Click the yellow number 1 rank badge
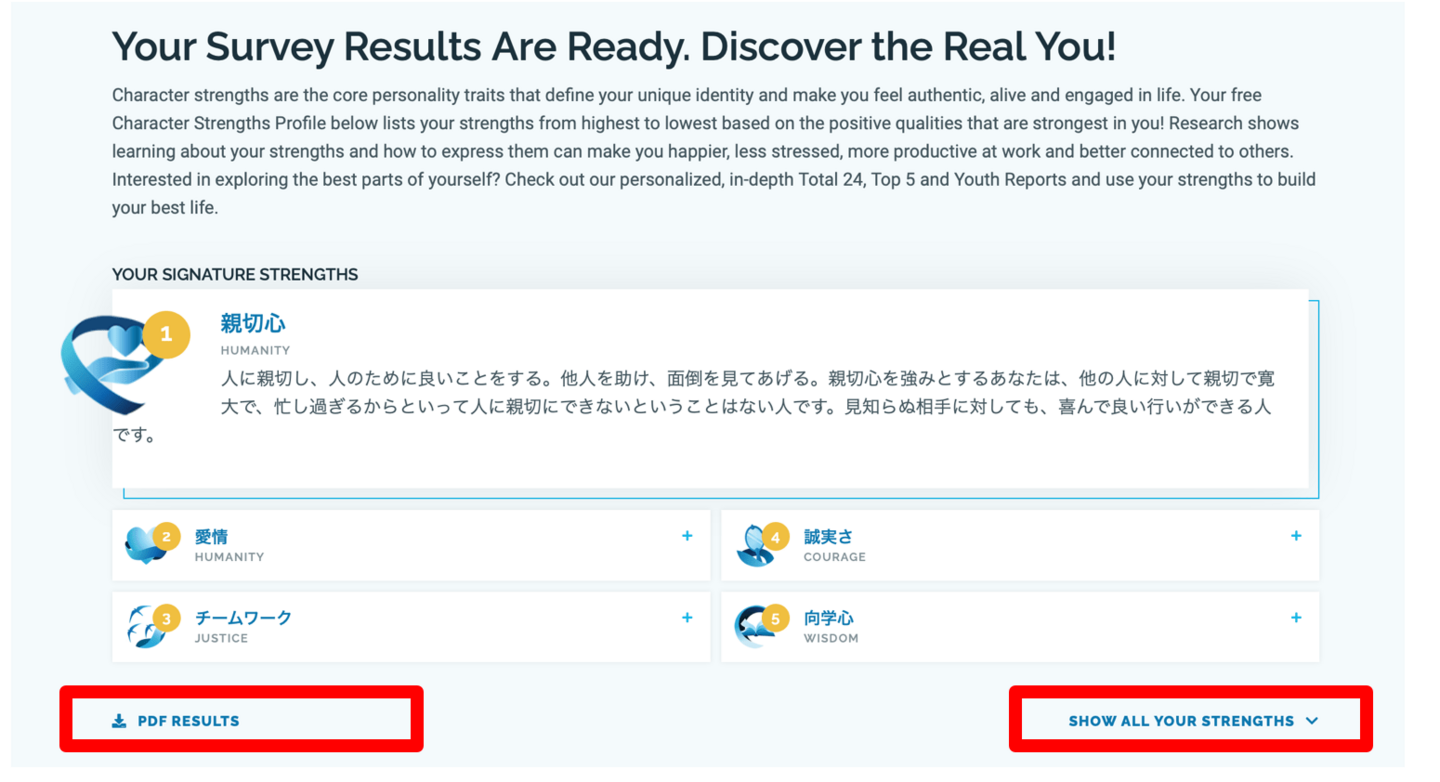1440x782 pixels. pyautogui.click(x=166, y=334)
